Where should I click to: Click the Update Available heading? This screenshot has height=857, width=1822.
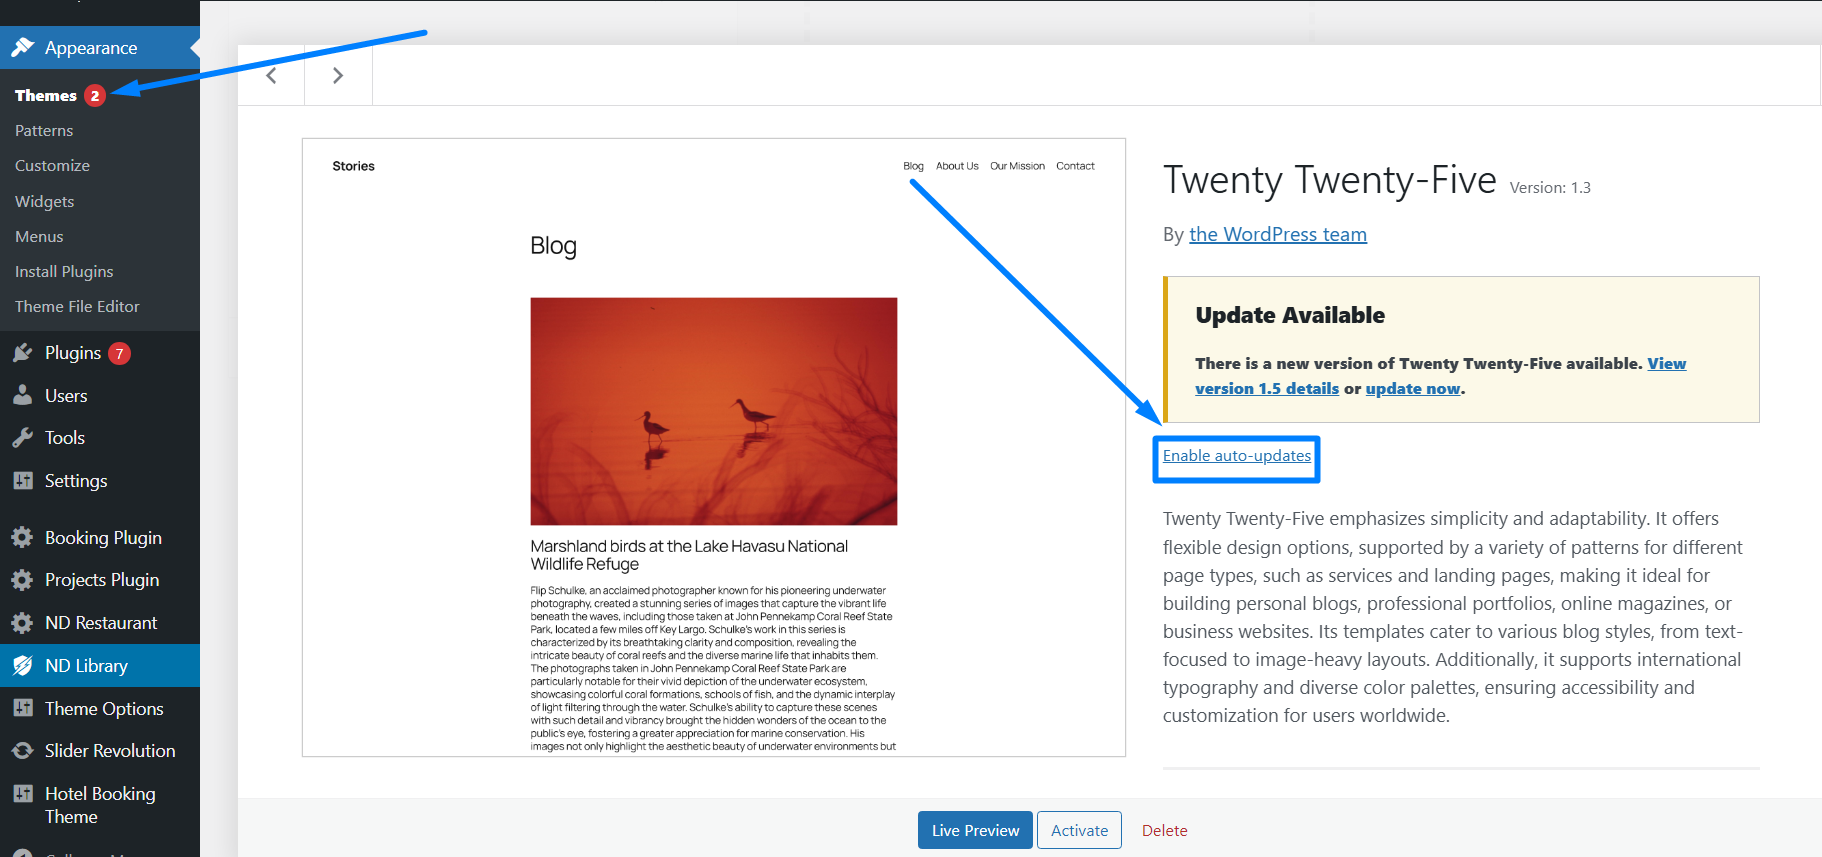pos(1290,315)
